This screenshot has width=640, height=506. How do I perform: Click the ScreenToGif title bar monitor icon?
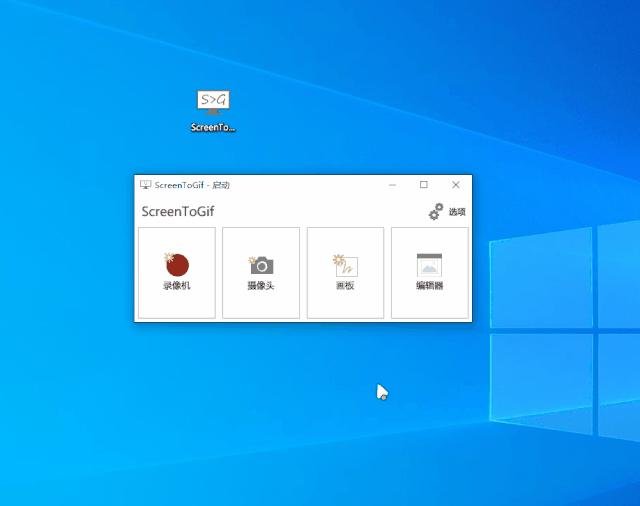coord(145,185)
